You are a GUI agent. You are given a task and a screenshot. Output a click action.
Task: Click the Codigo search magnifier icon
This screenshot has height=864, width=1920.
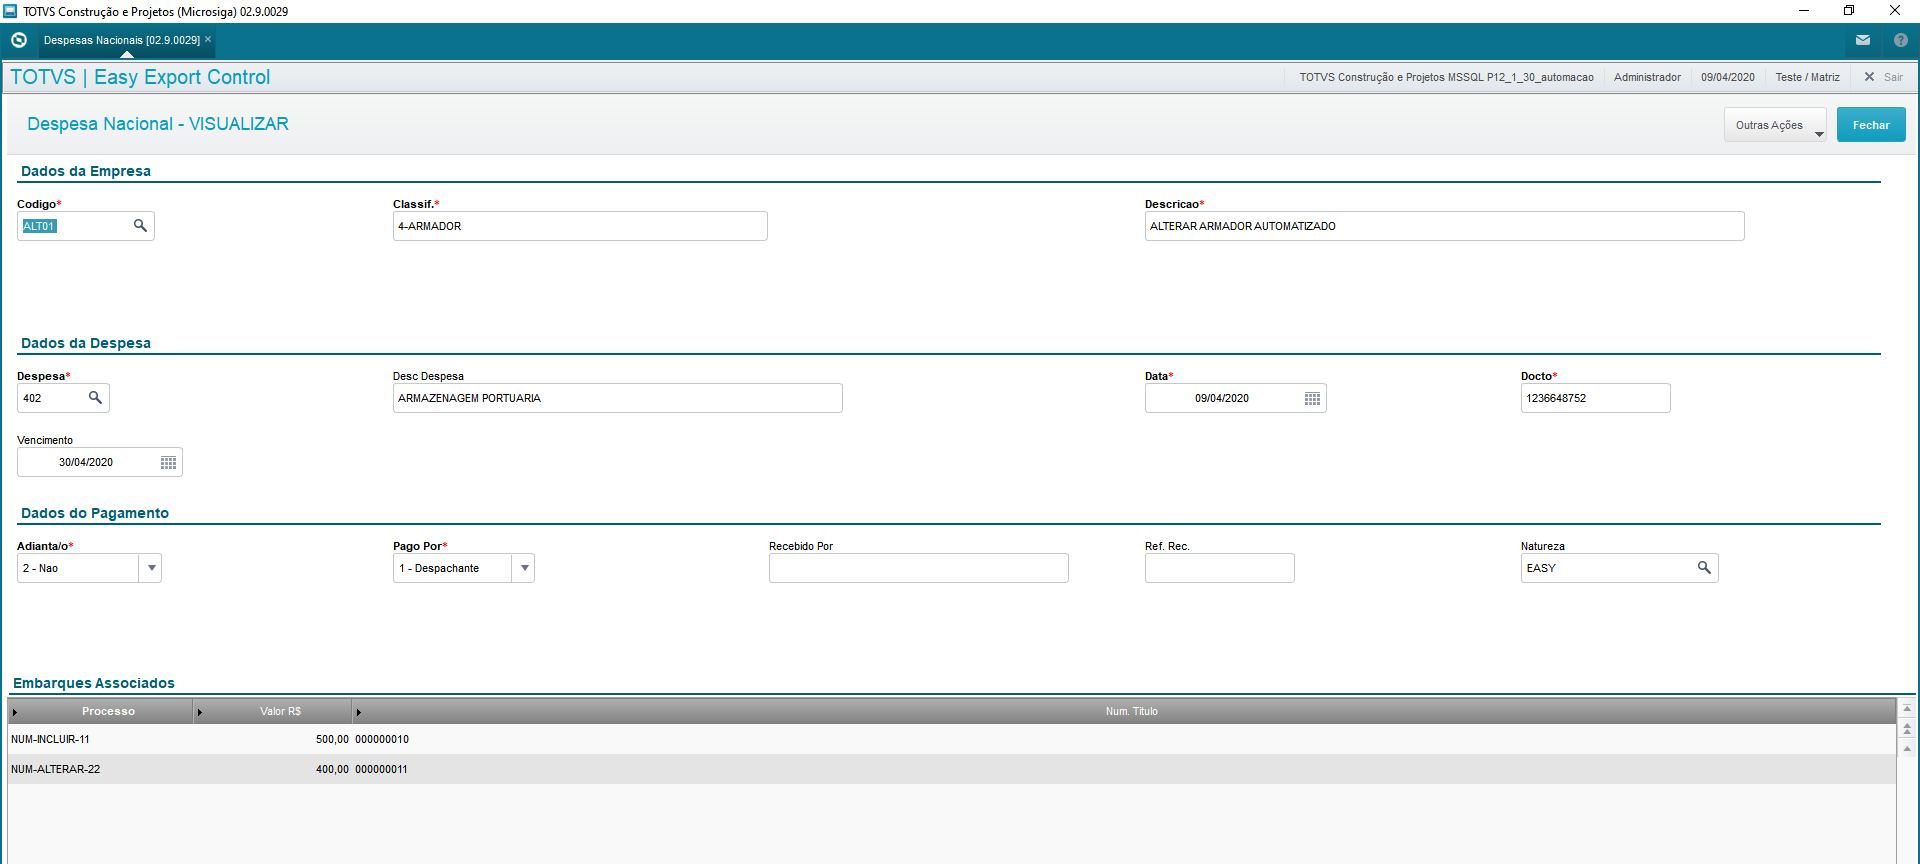click(141, 226)
